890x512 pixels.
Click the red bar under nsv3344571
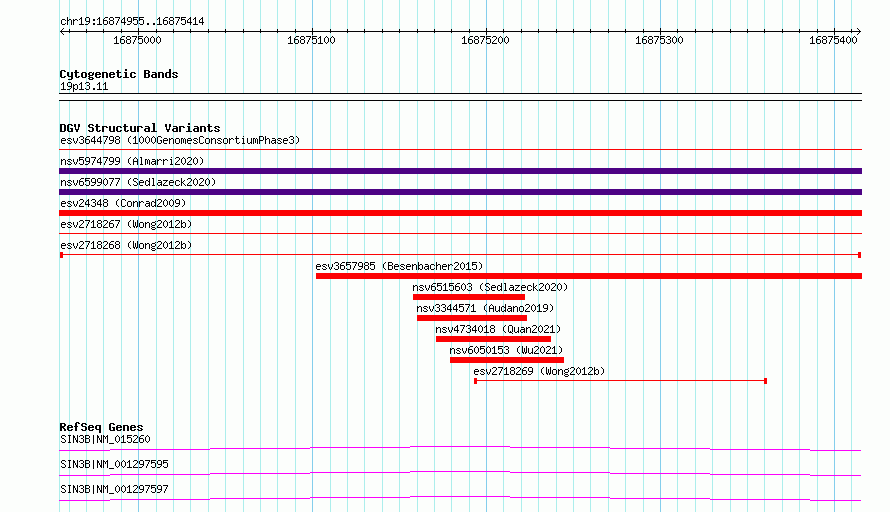[472, 318]
